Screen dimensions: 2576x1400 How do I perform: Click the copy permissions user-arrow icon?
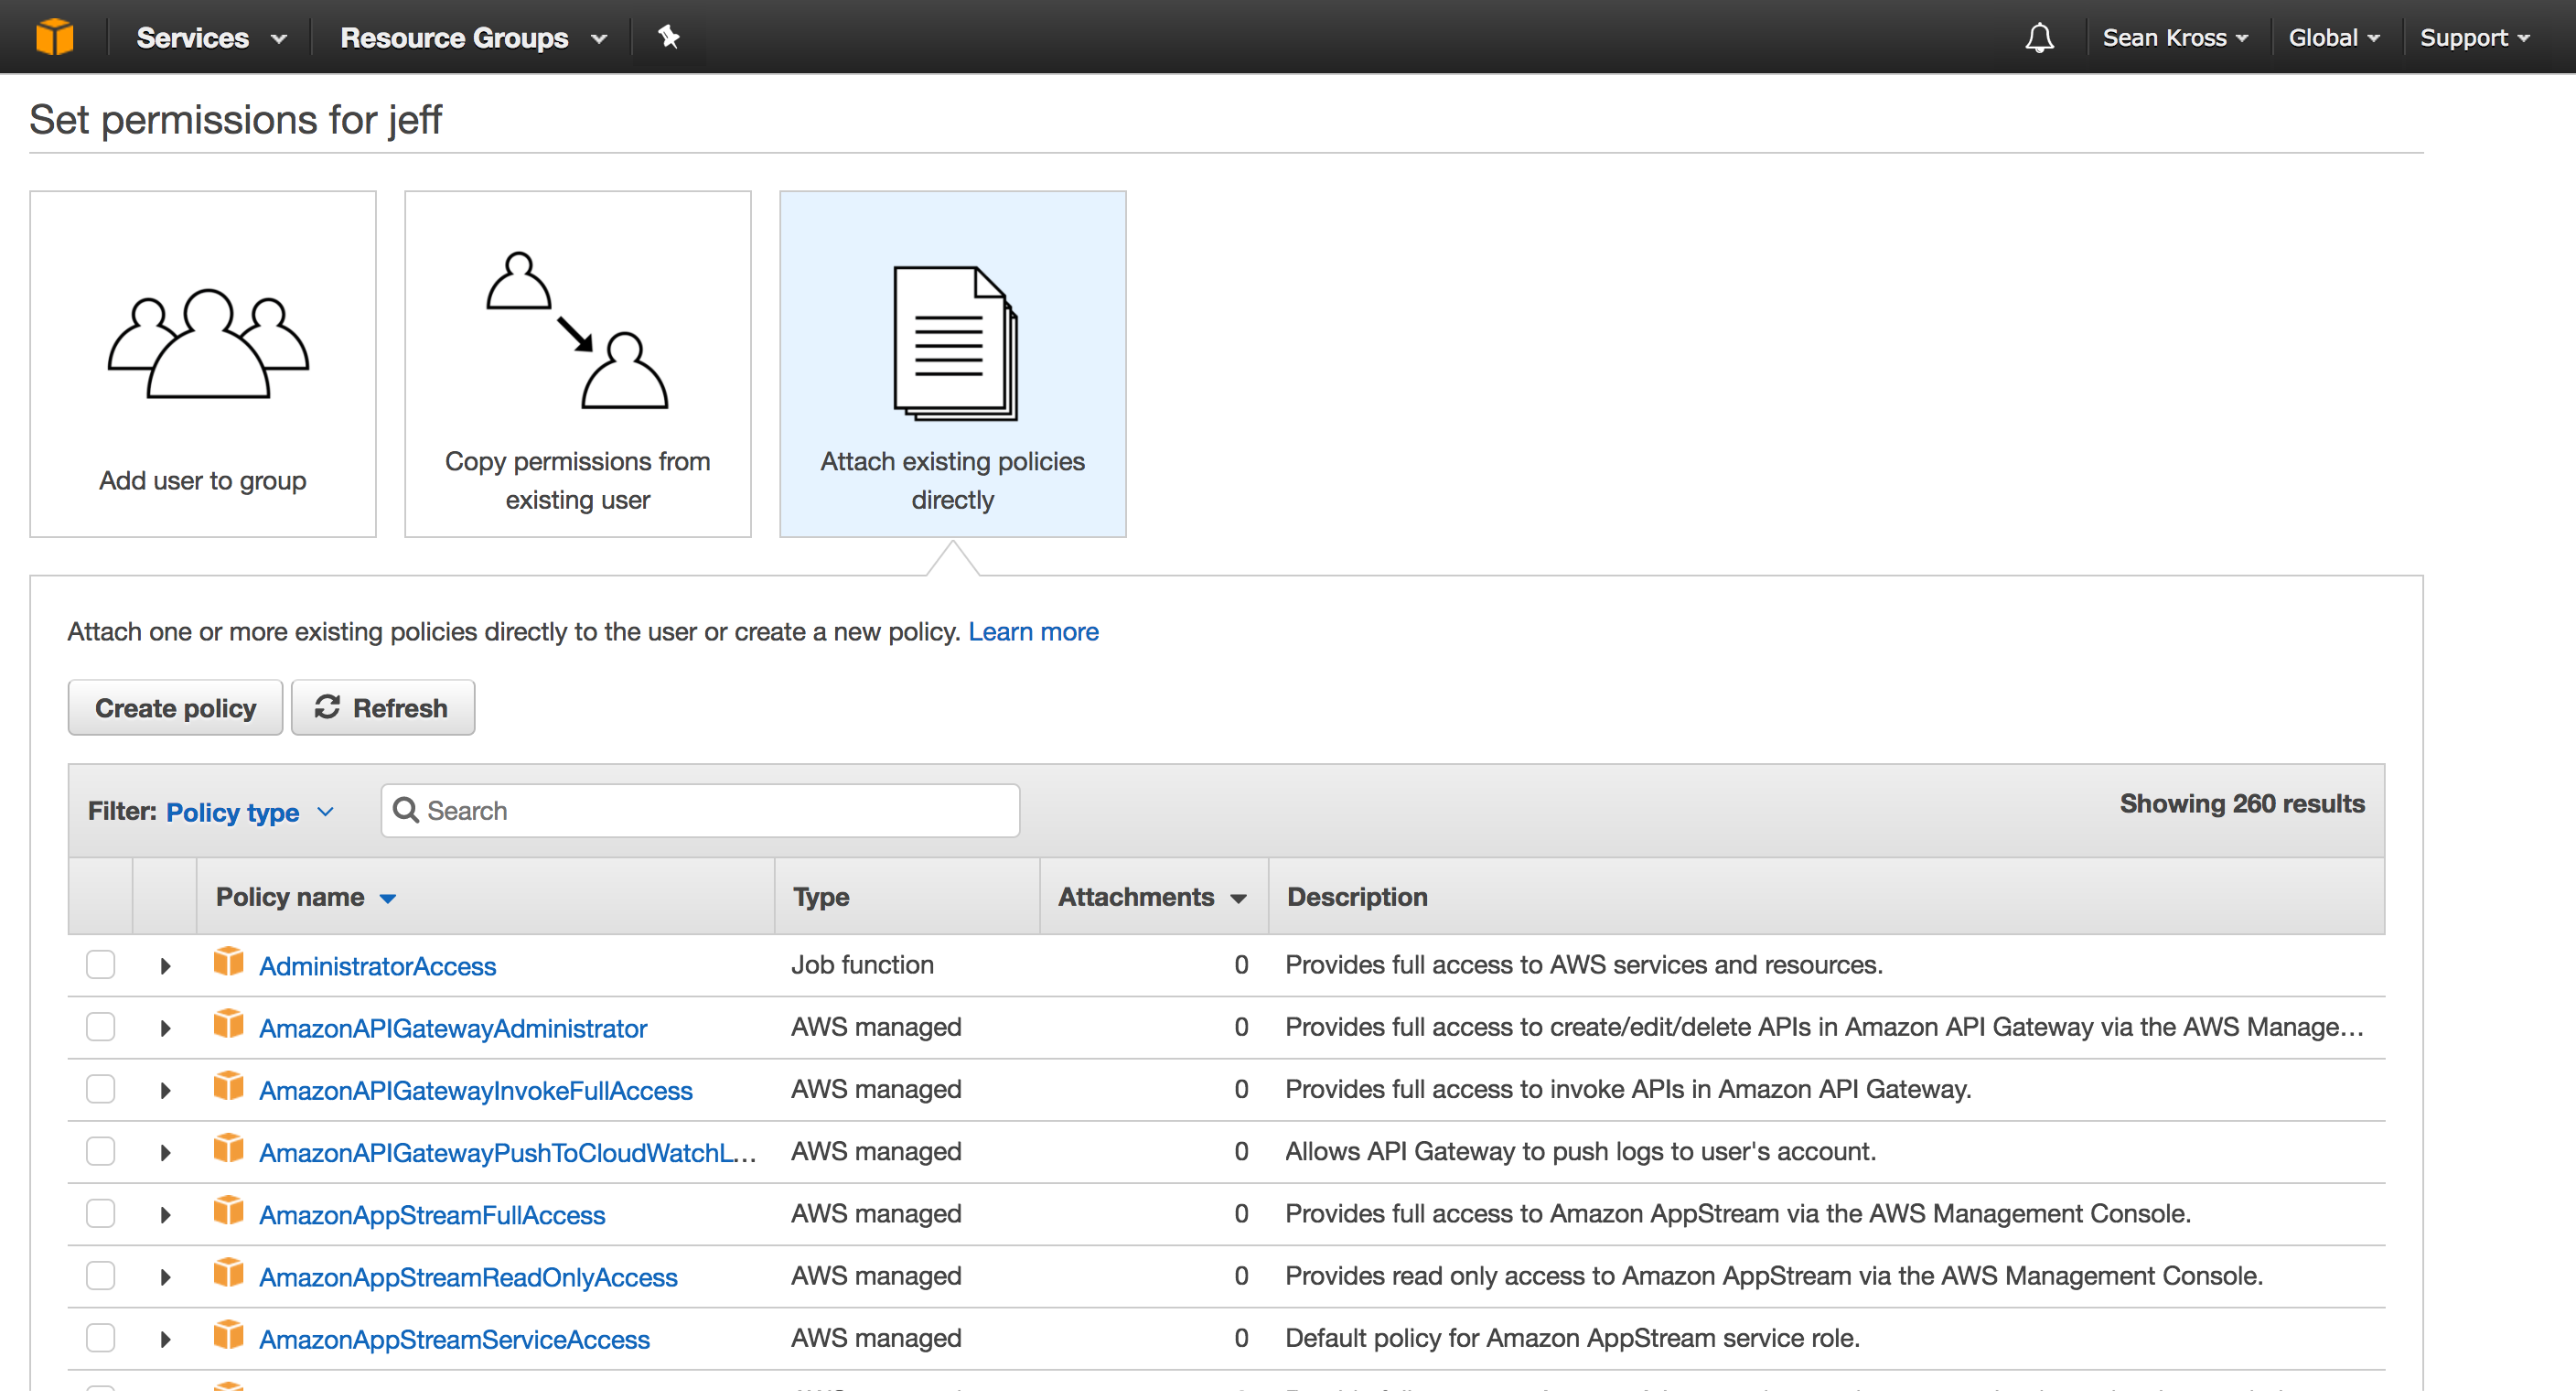pyautogui.click(x=577, y=330)
